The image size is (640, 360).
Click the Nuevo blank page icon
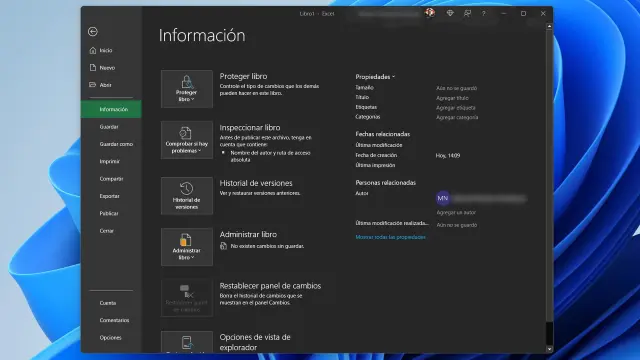(93, 67)
